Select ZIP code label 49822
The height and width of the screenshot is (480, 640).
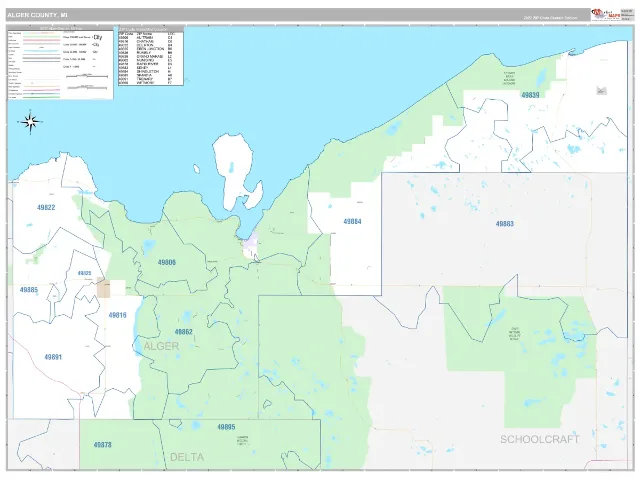click(x=46, y=207)
